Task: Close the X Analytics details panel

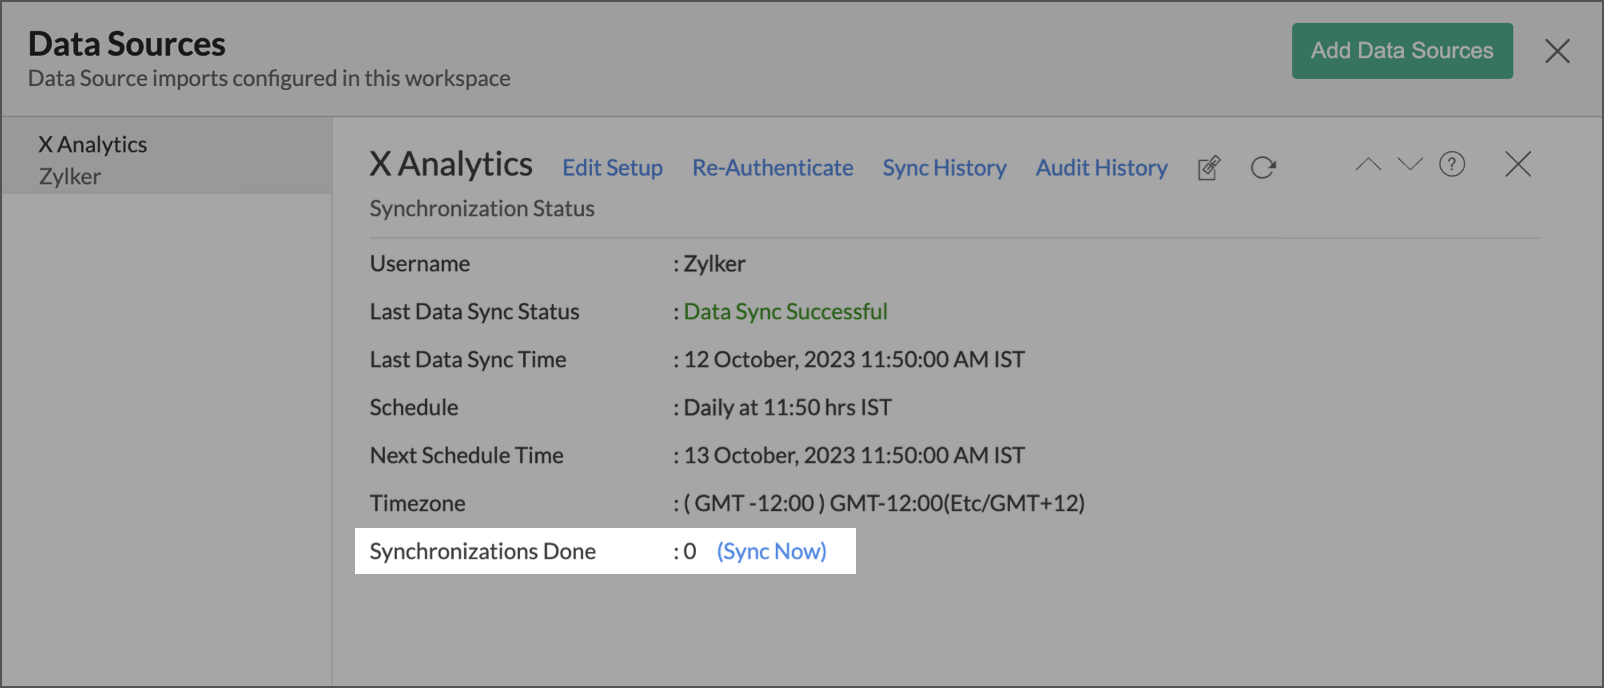Action: pos(1518,165)
